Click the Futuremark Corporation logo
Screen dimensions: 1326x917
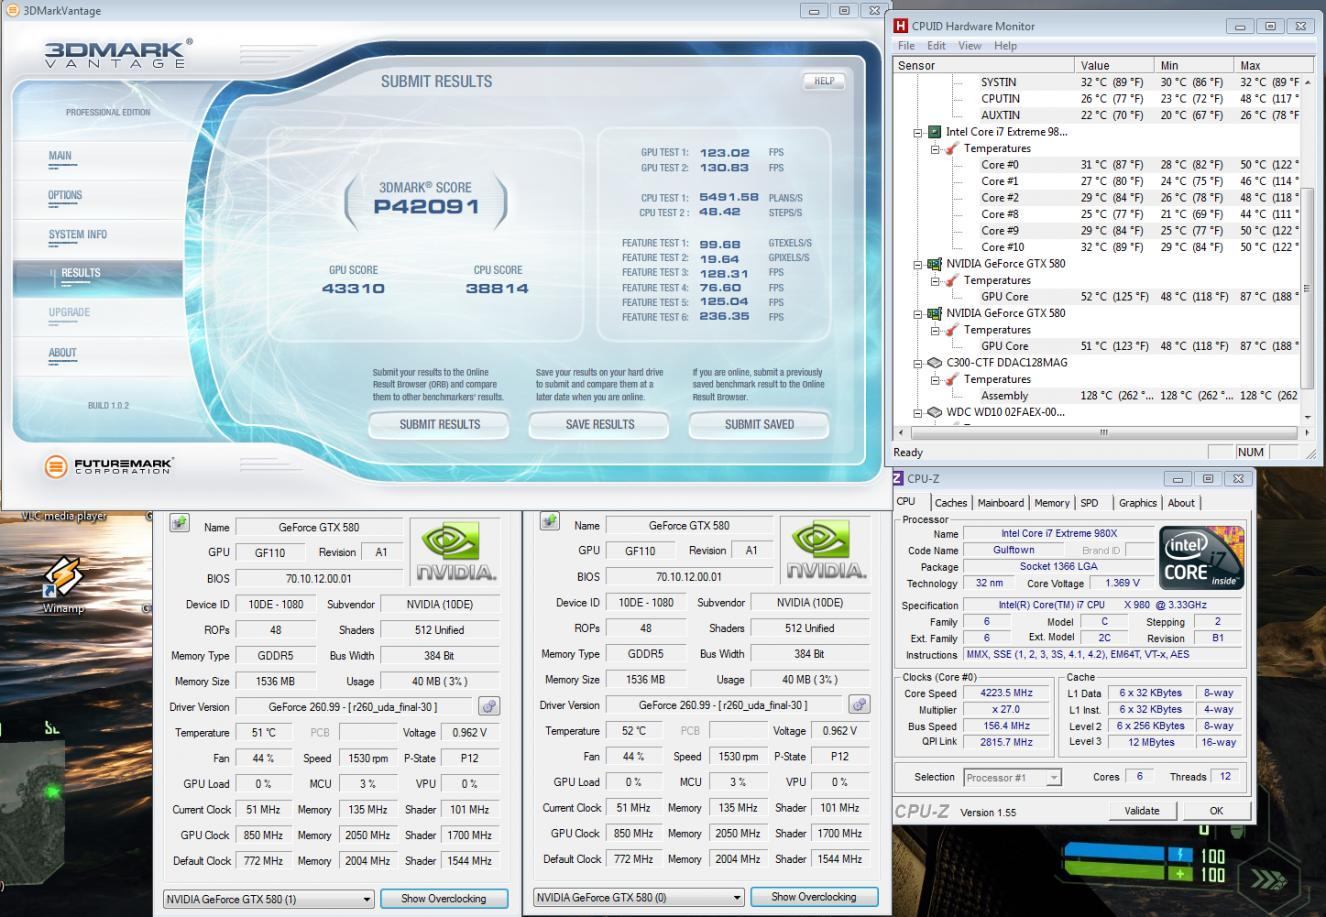click(109, 466)
